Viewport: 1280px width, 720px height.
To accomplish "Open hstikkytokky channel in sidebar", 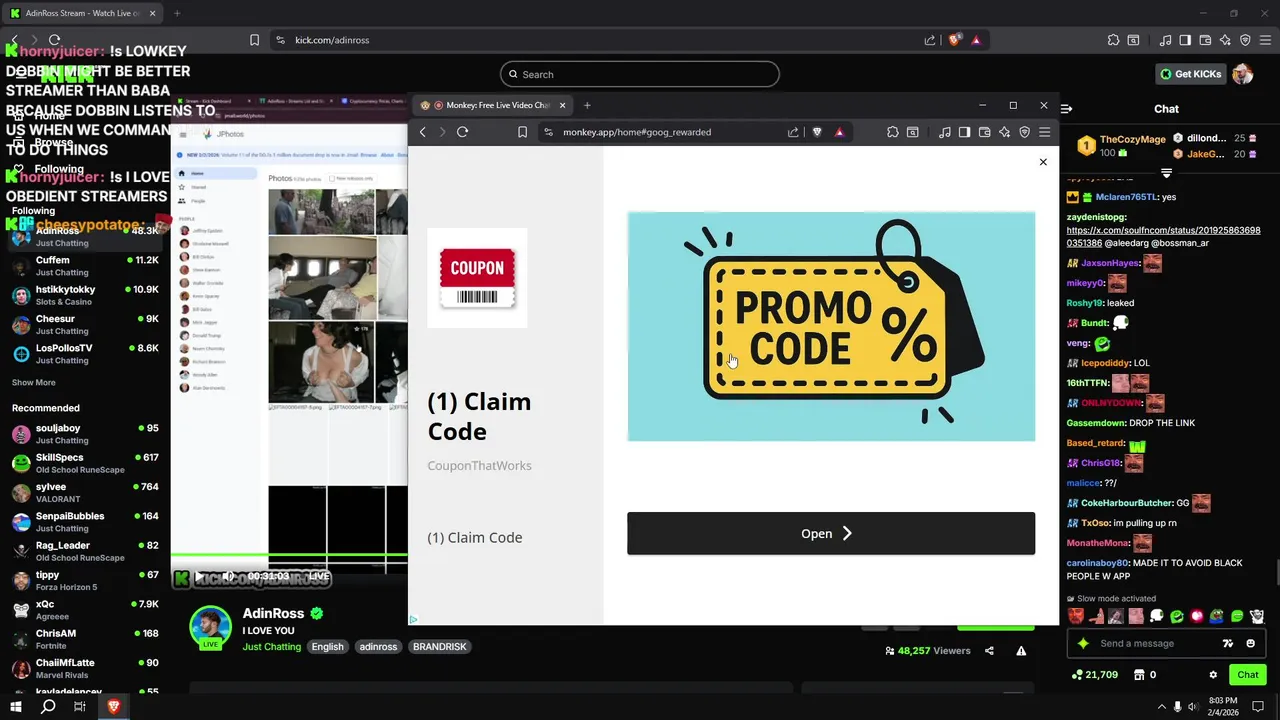I will point(85,295).
